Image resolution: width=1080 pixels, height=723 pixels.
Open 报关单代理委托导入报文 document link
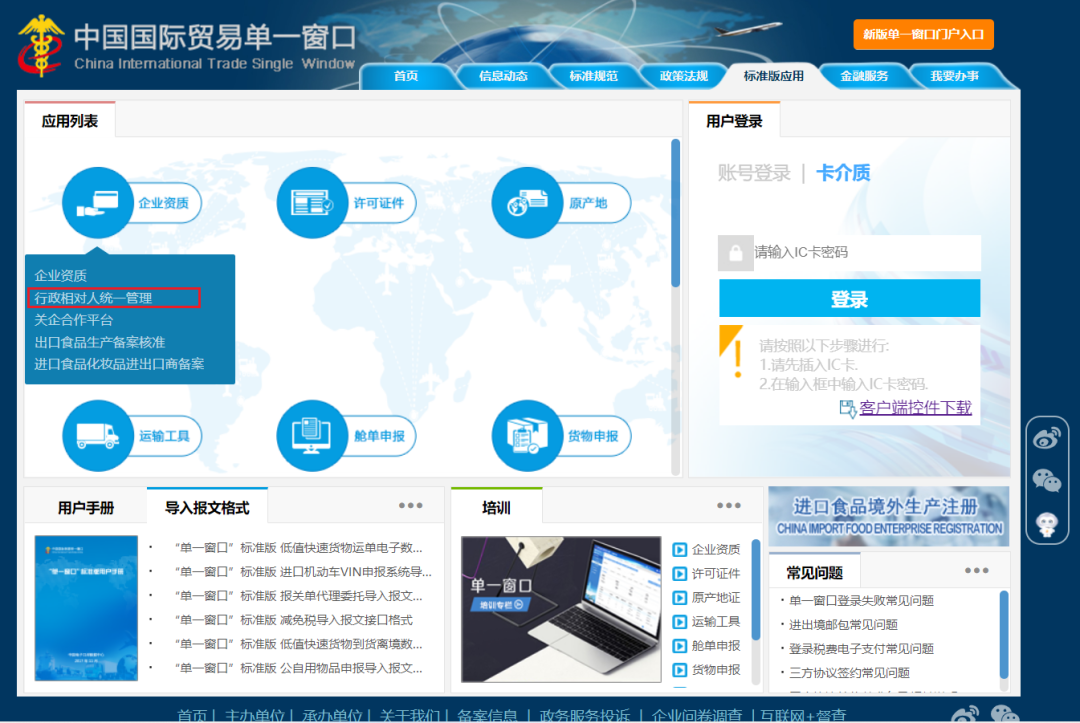299,596
